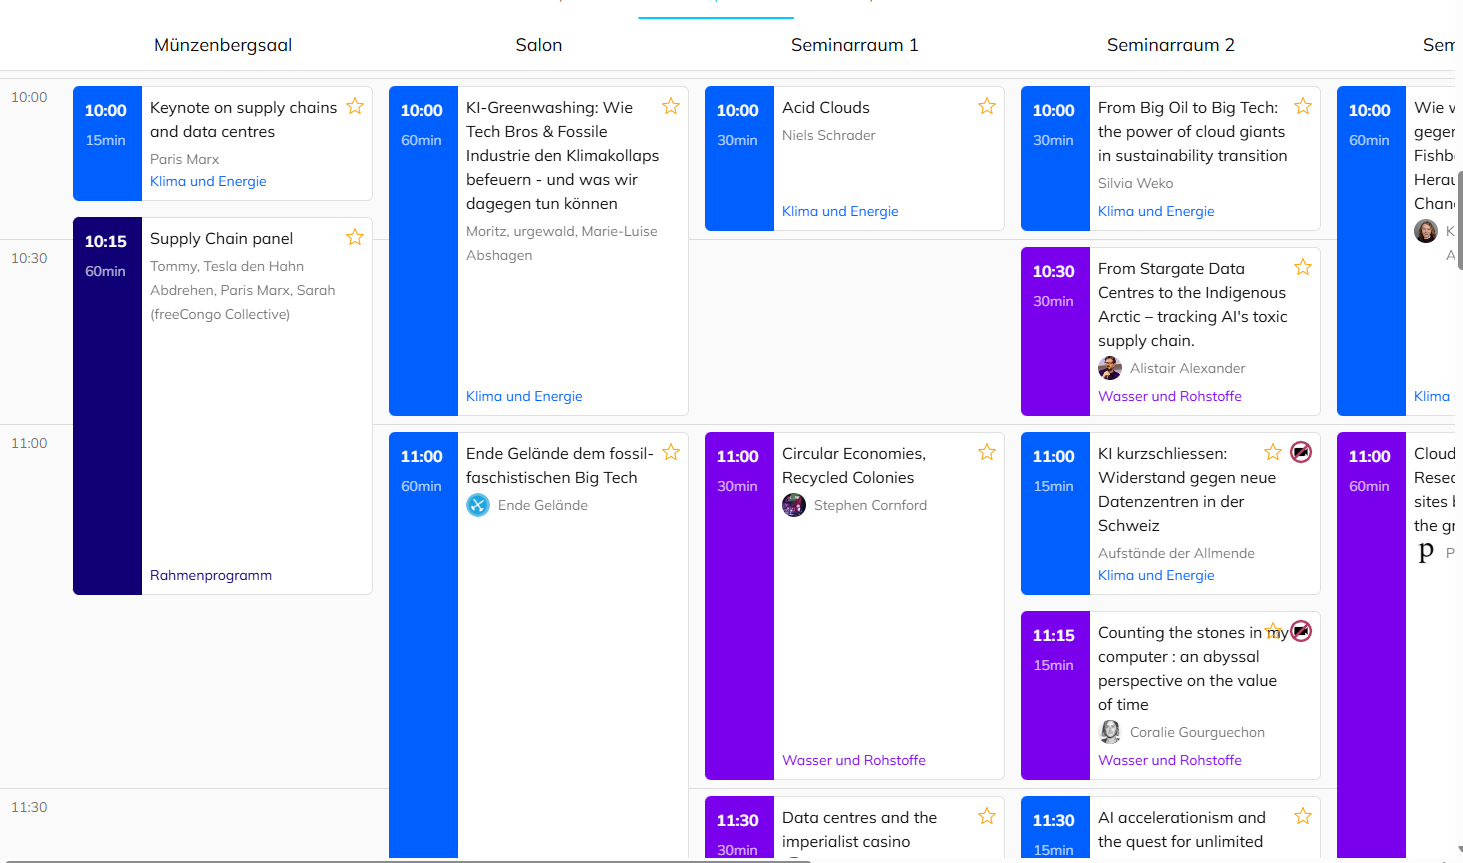Click the no-recording icon on KI kurzschliessen

pyautogui.click(x=1301, y=452)
